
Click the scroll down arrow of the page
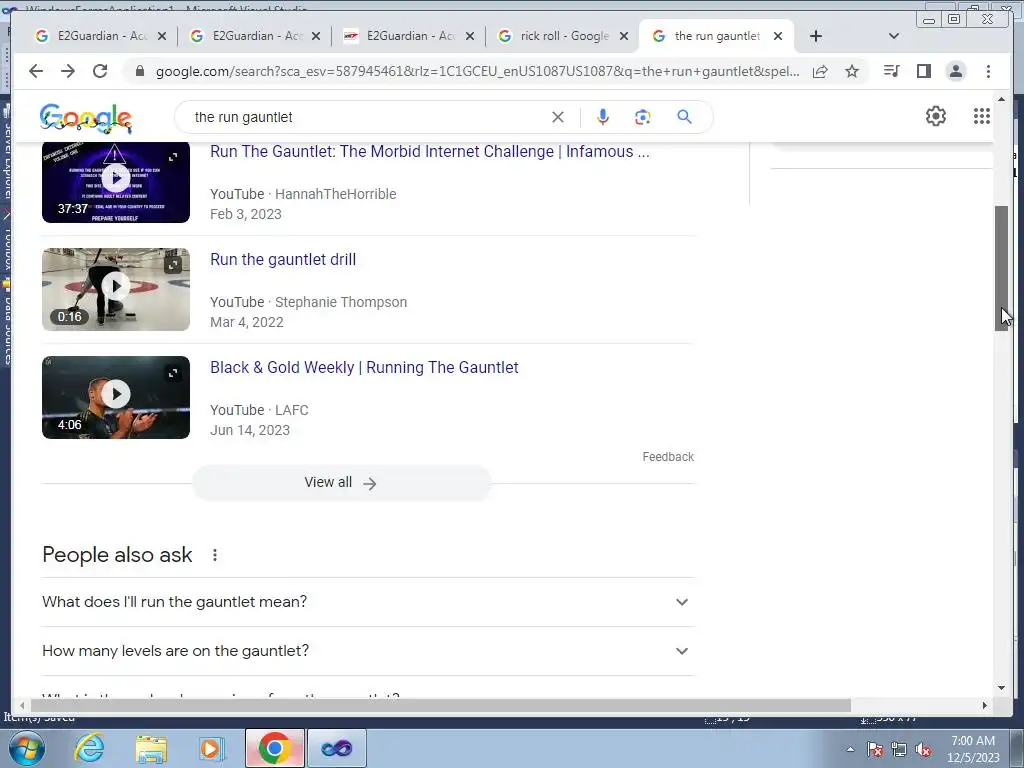click(x=1001, y=687)
